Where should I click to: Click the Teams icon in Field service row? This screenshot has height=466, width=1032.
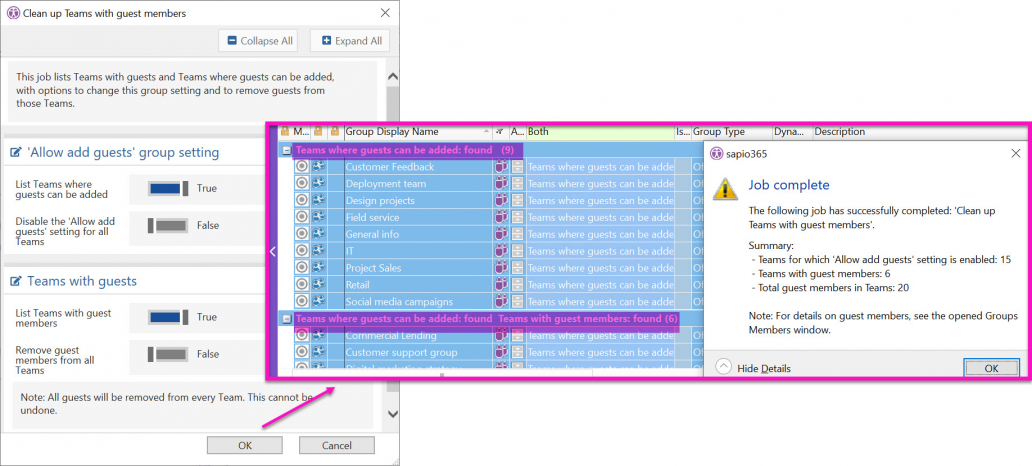(x=502, y=217)
